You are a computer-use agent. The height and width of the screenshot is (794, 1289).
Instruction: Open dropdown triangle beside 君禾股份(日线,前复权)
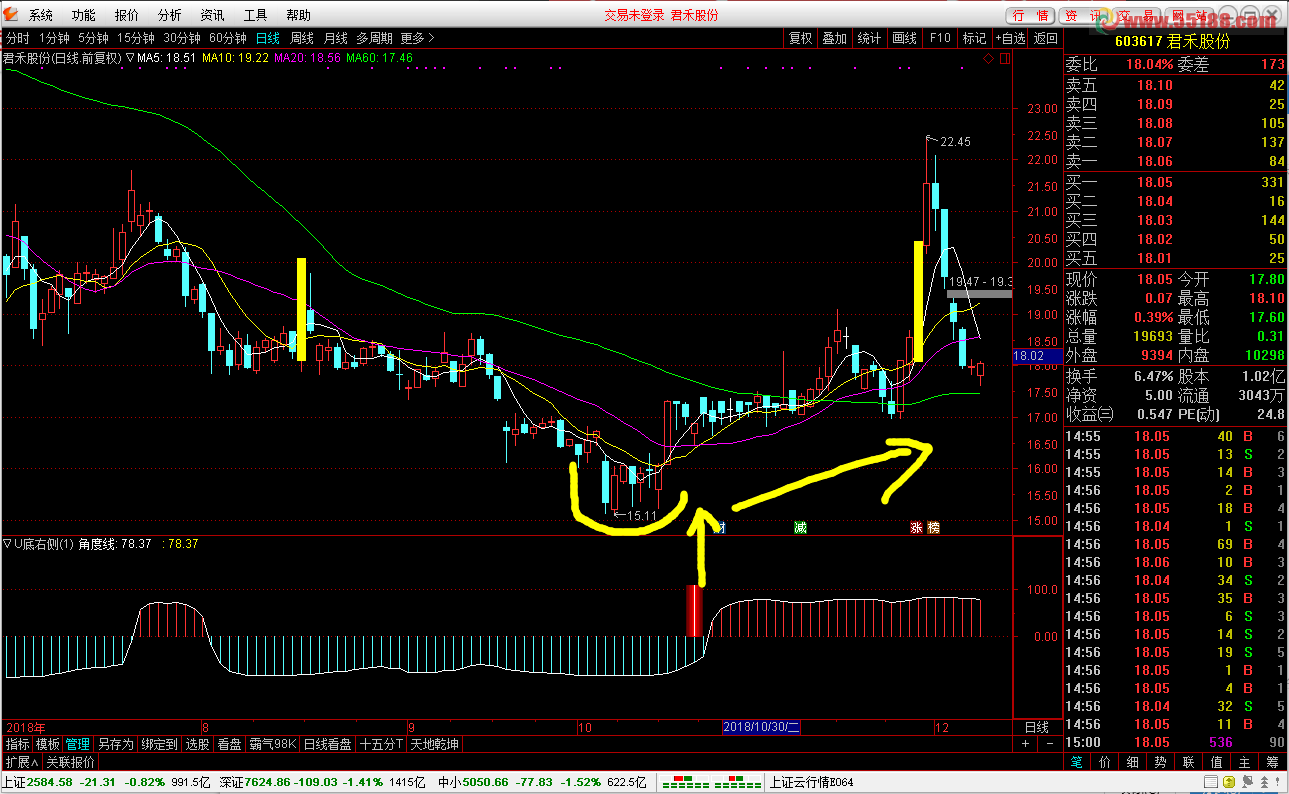130,58
